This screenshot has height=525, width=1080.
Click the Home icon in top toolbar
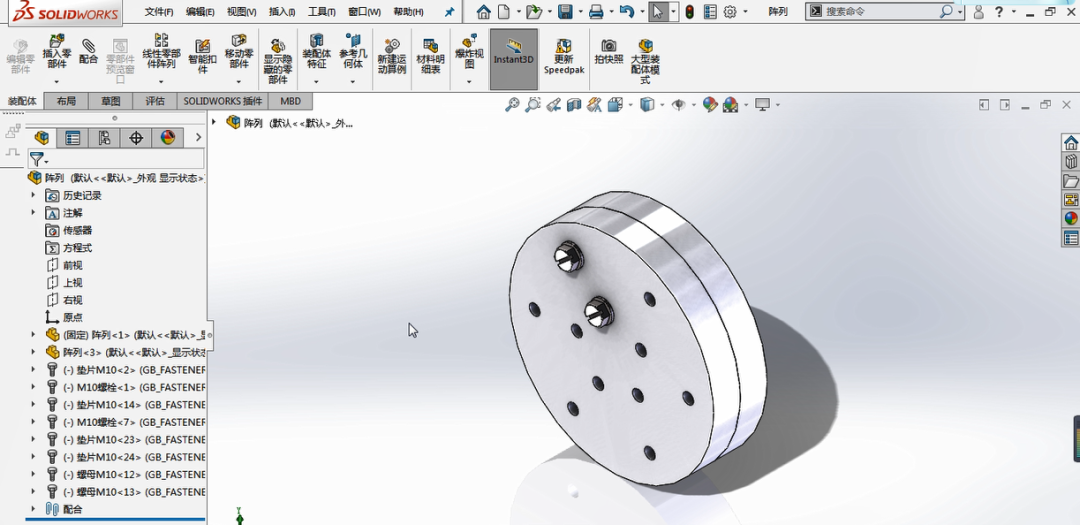click(484, 12)
